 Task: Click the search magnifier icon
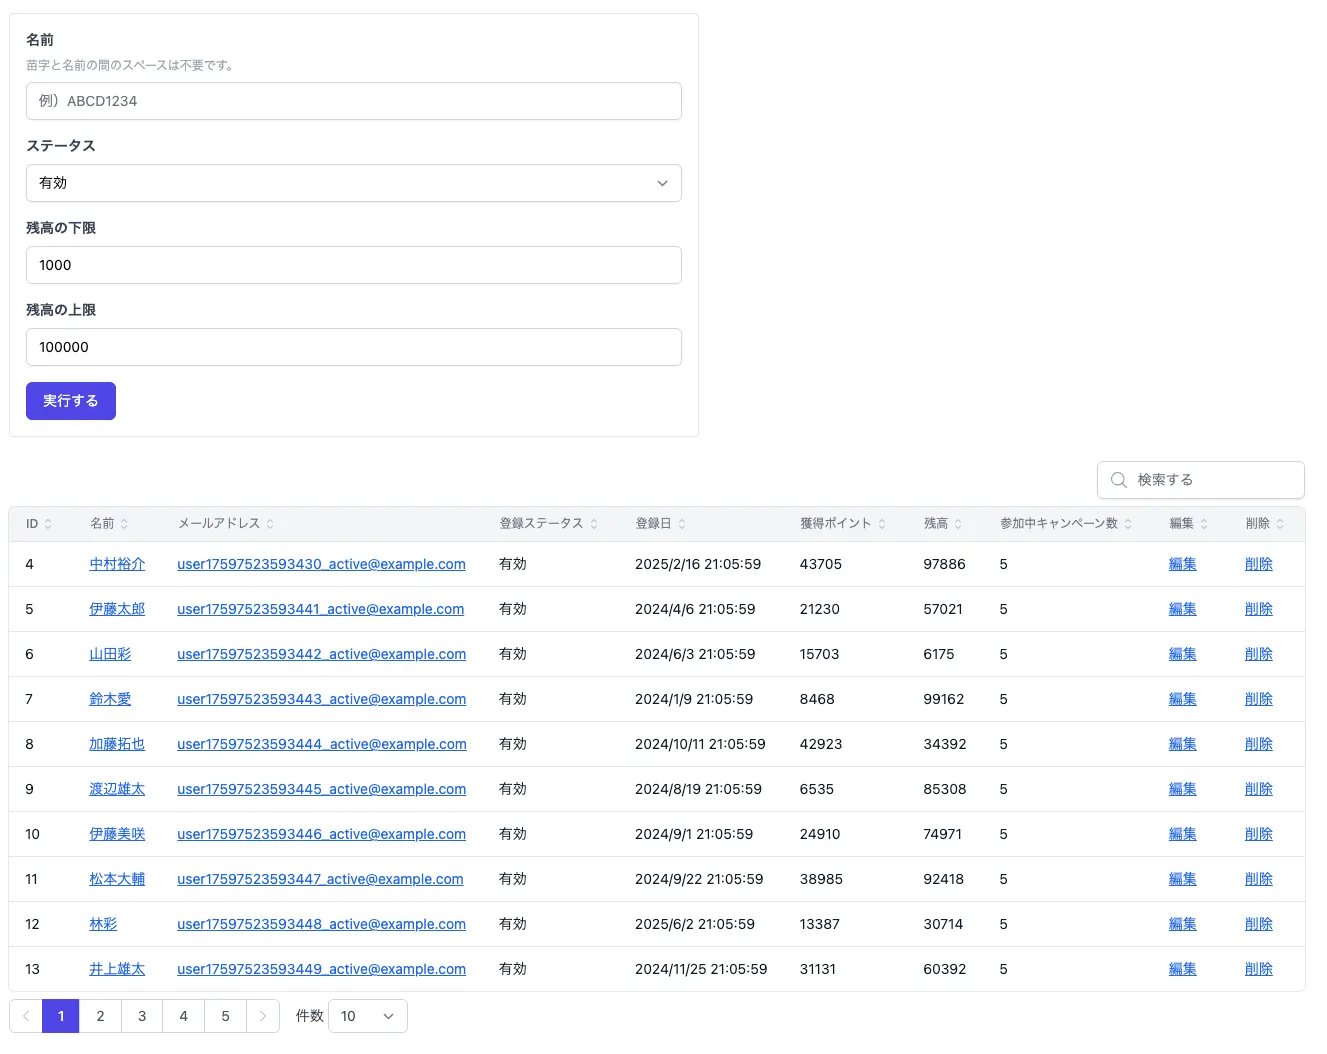pos(1119,480)
